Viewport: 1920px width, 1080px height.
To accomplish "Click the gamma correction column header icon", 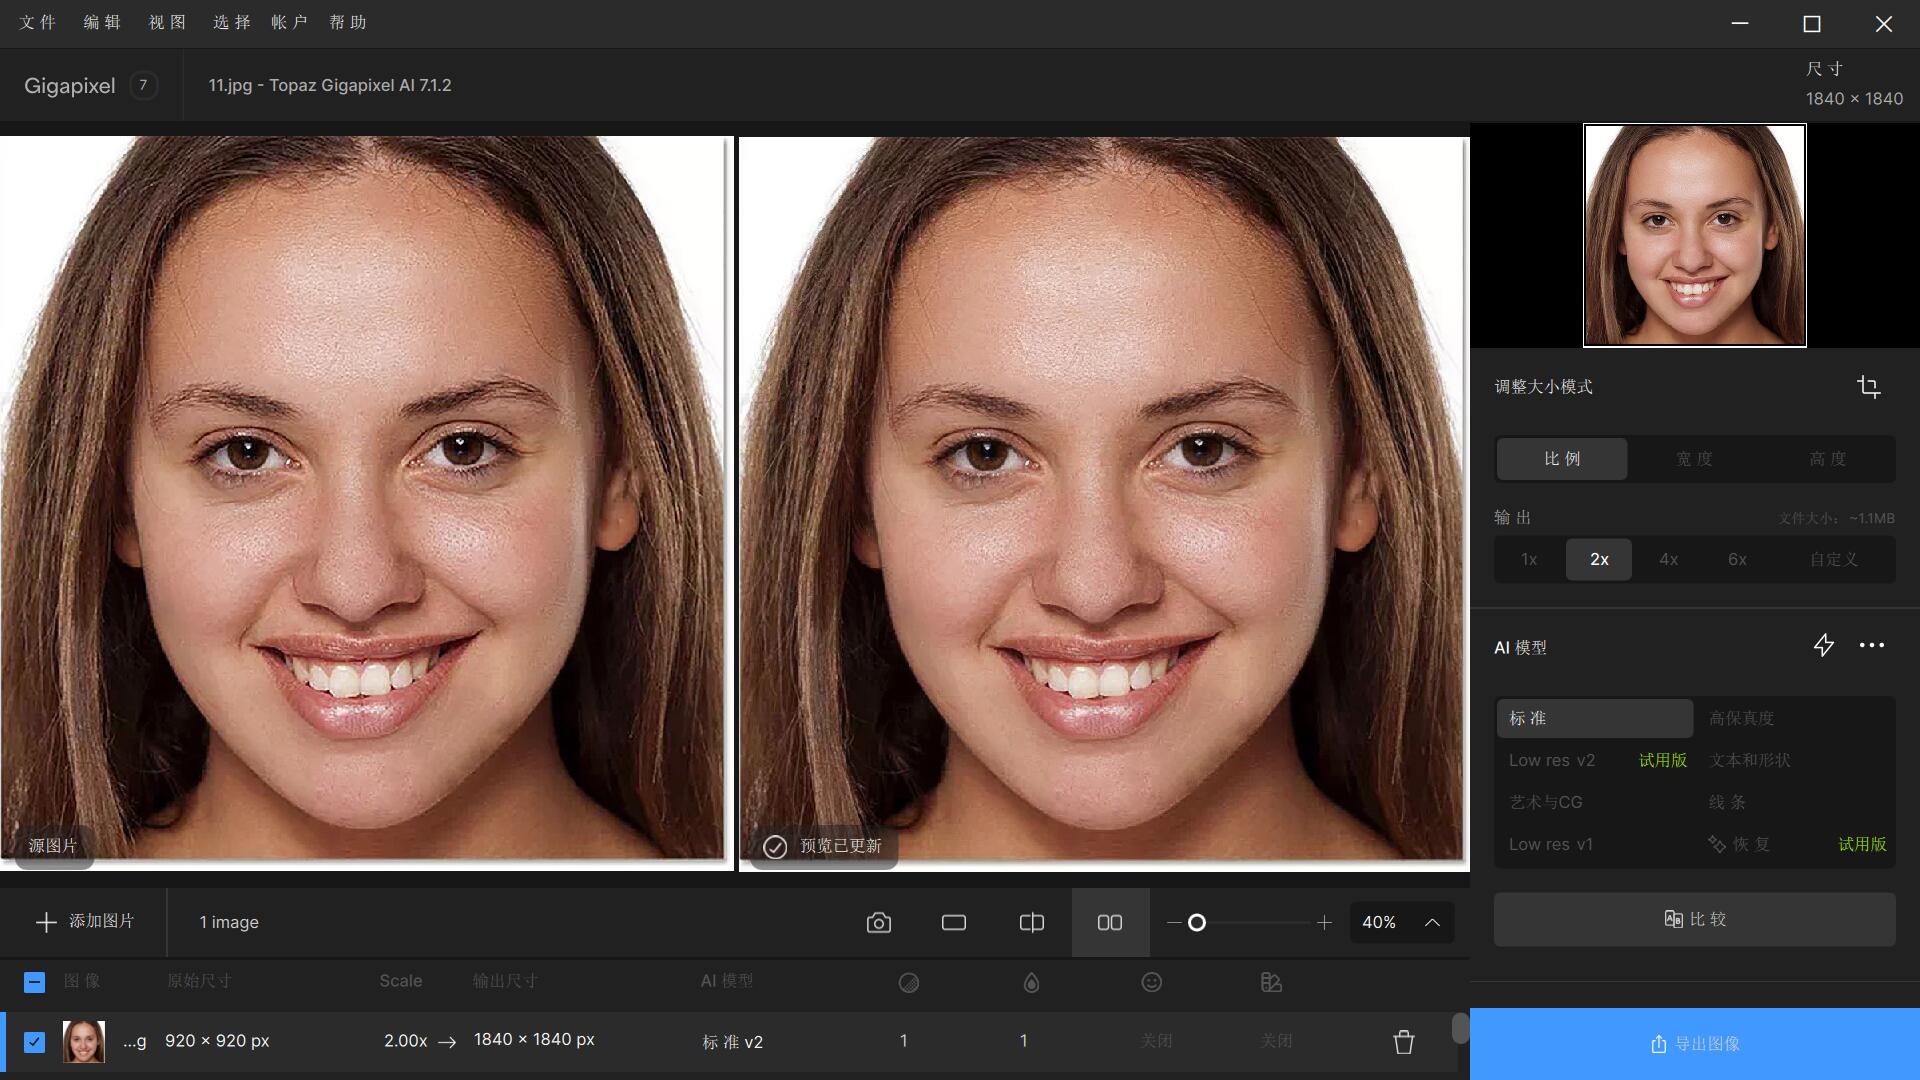I will coord(1271,983).
